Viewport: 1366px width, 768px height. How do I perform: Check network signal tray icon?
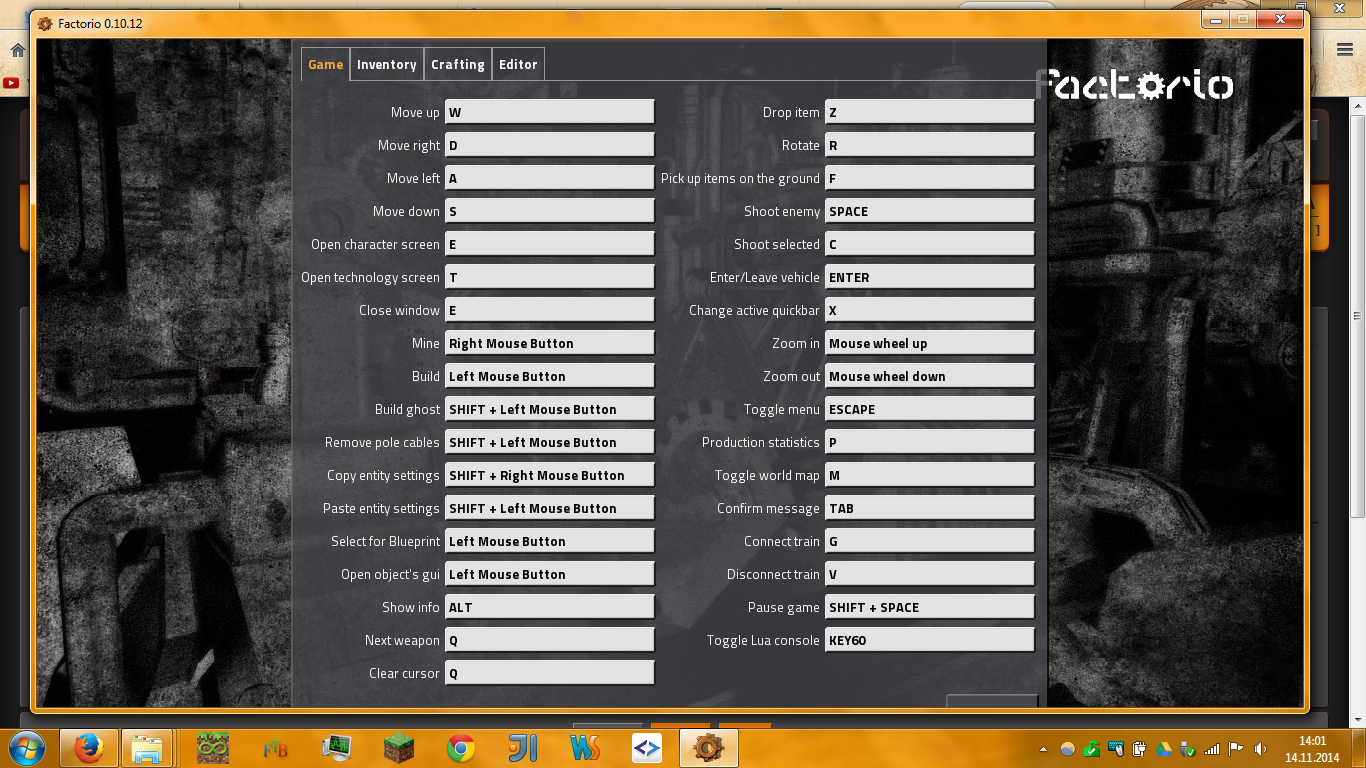click(1212, 749)
